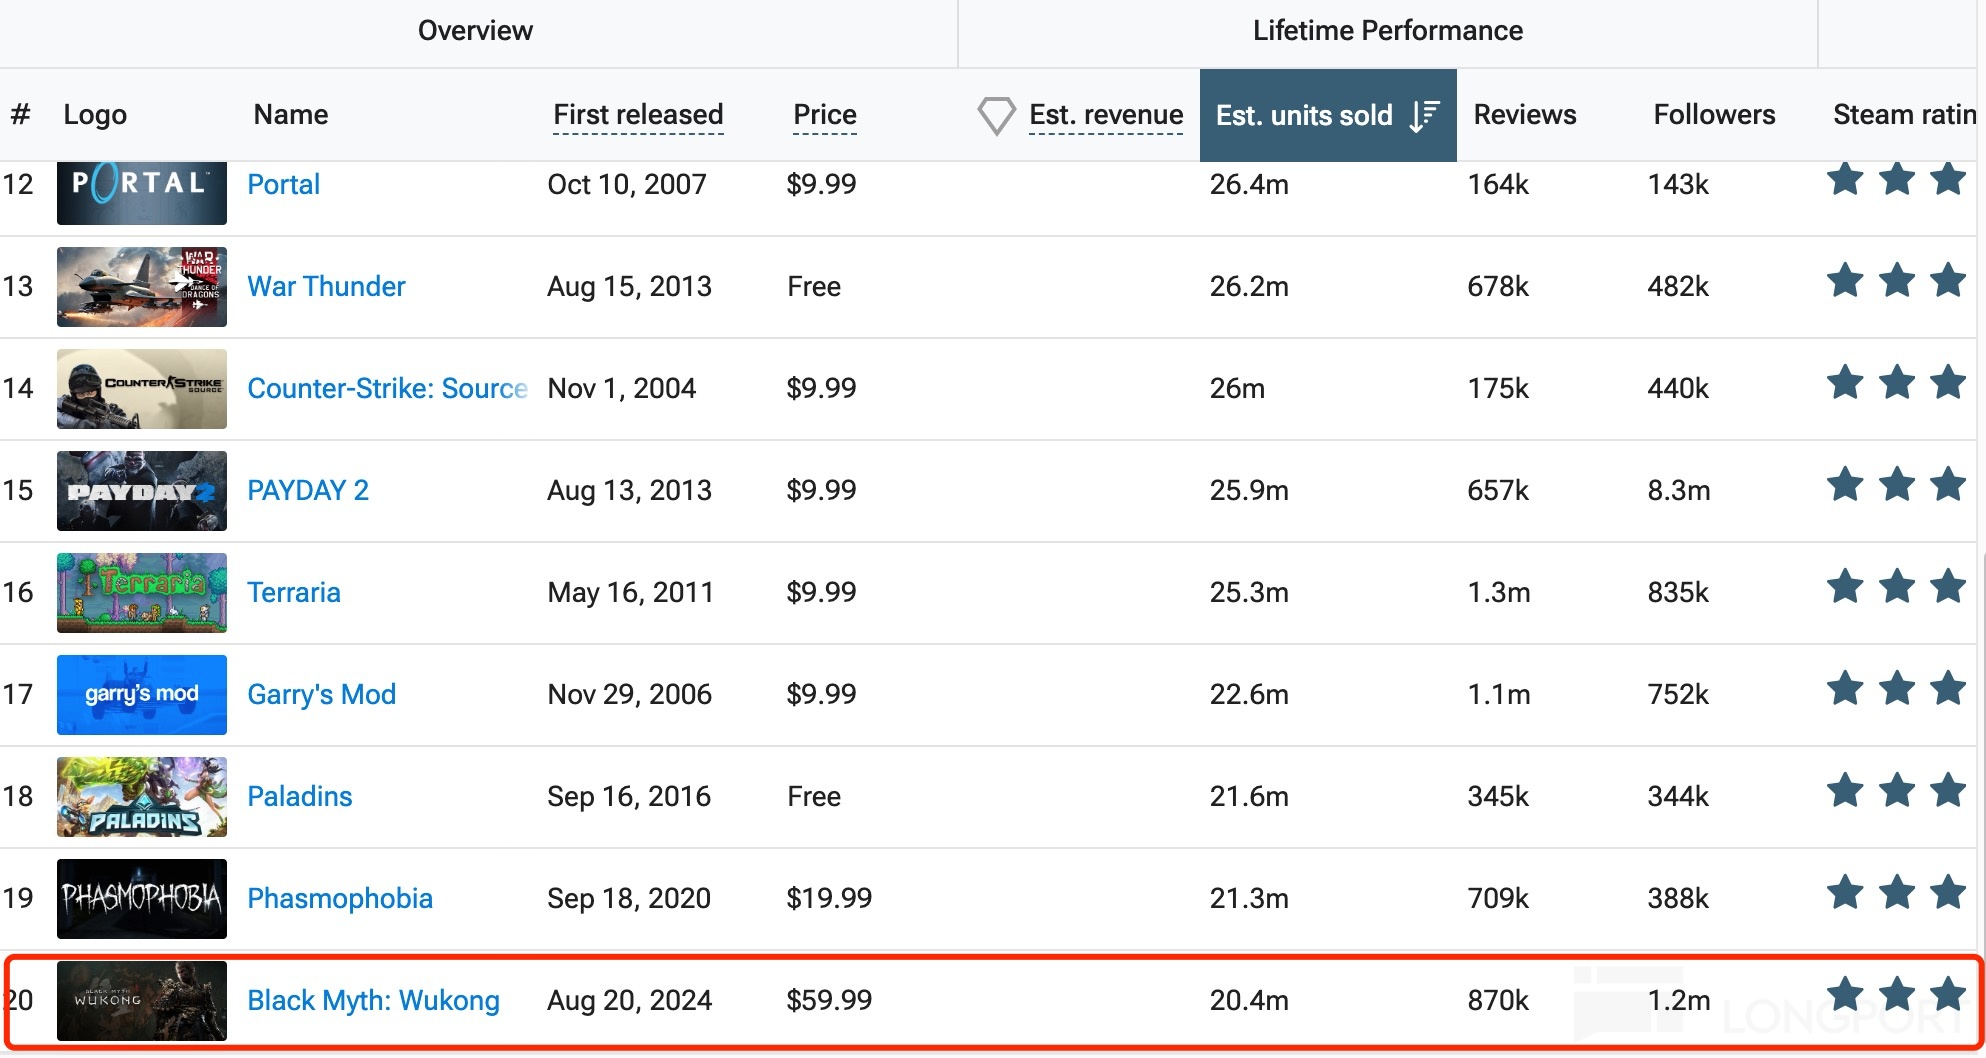The height and width of the screenshot is (1058, 1986).
Task: Sort table by First released column
Action: [638, 115]
